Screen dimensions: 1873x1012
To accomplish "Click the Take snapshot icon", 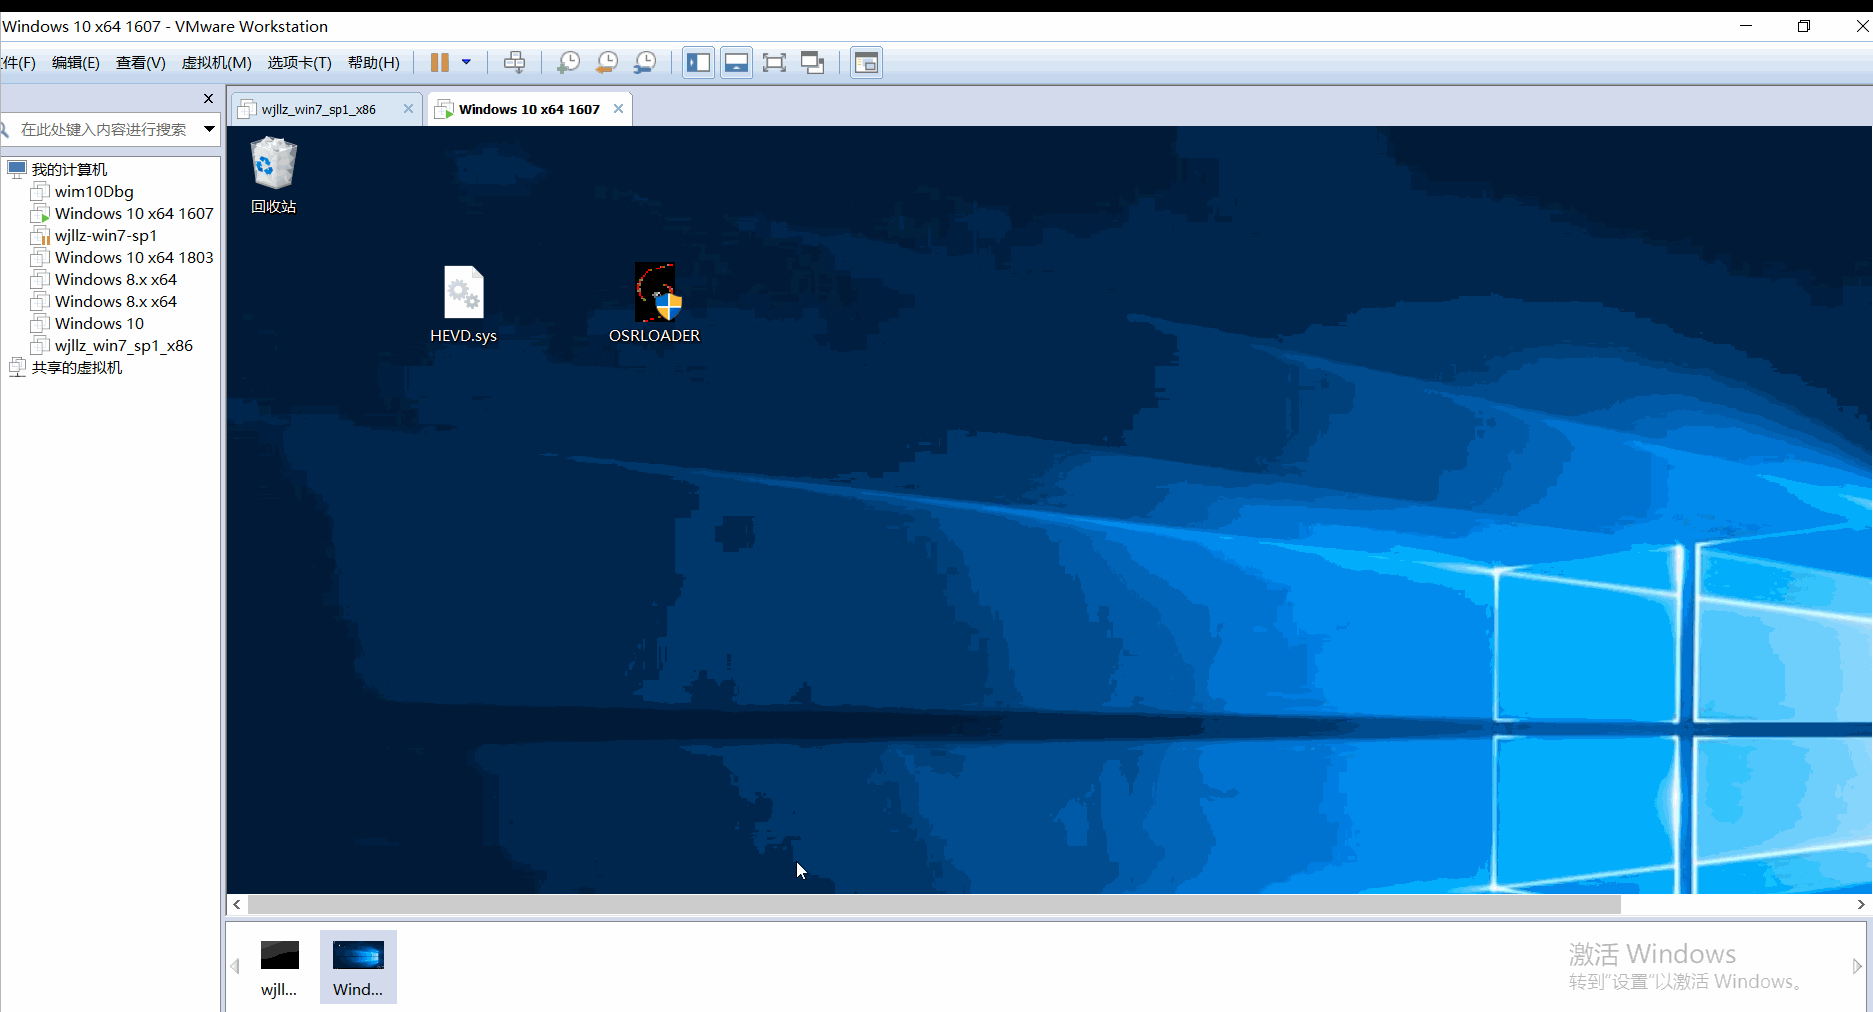I will [x=568, y=63].
